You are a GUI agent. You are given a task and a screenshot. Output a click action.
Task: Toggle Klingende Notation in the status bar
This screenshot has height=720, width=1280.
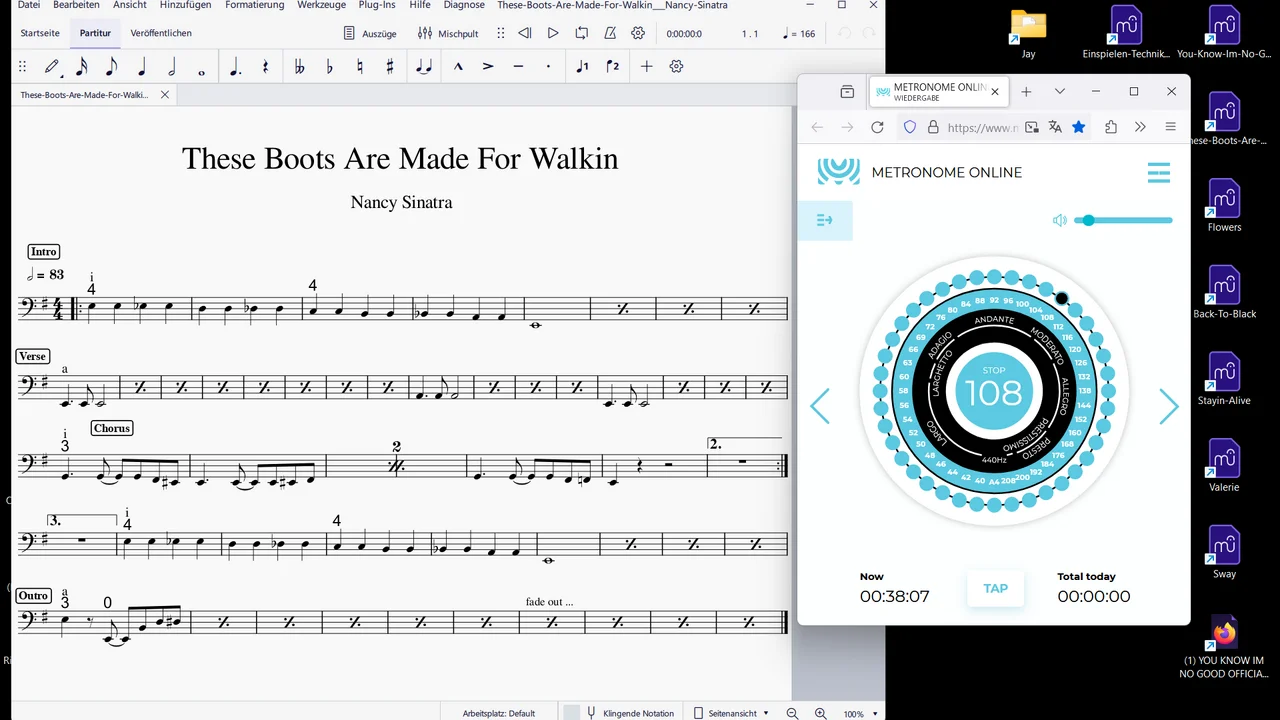point(630,713)
